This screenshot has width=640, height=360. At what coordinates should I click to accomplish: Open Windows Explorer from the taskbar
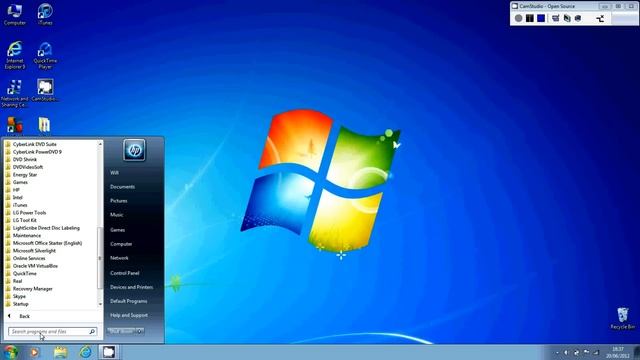[60, 352]
